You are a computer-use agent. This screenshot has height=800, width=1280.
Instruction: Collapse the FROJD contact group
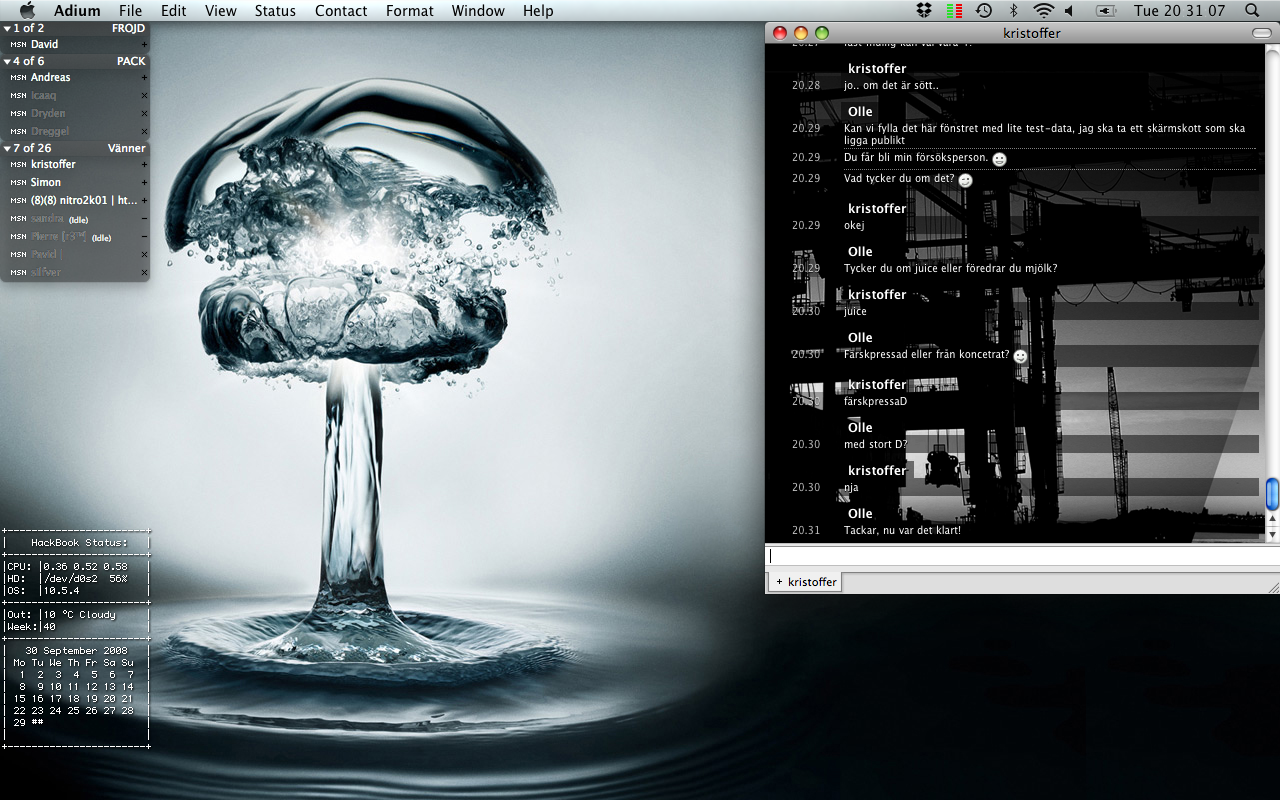[x=7, y=29]
